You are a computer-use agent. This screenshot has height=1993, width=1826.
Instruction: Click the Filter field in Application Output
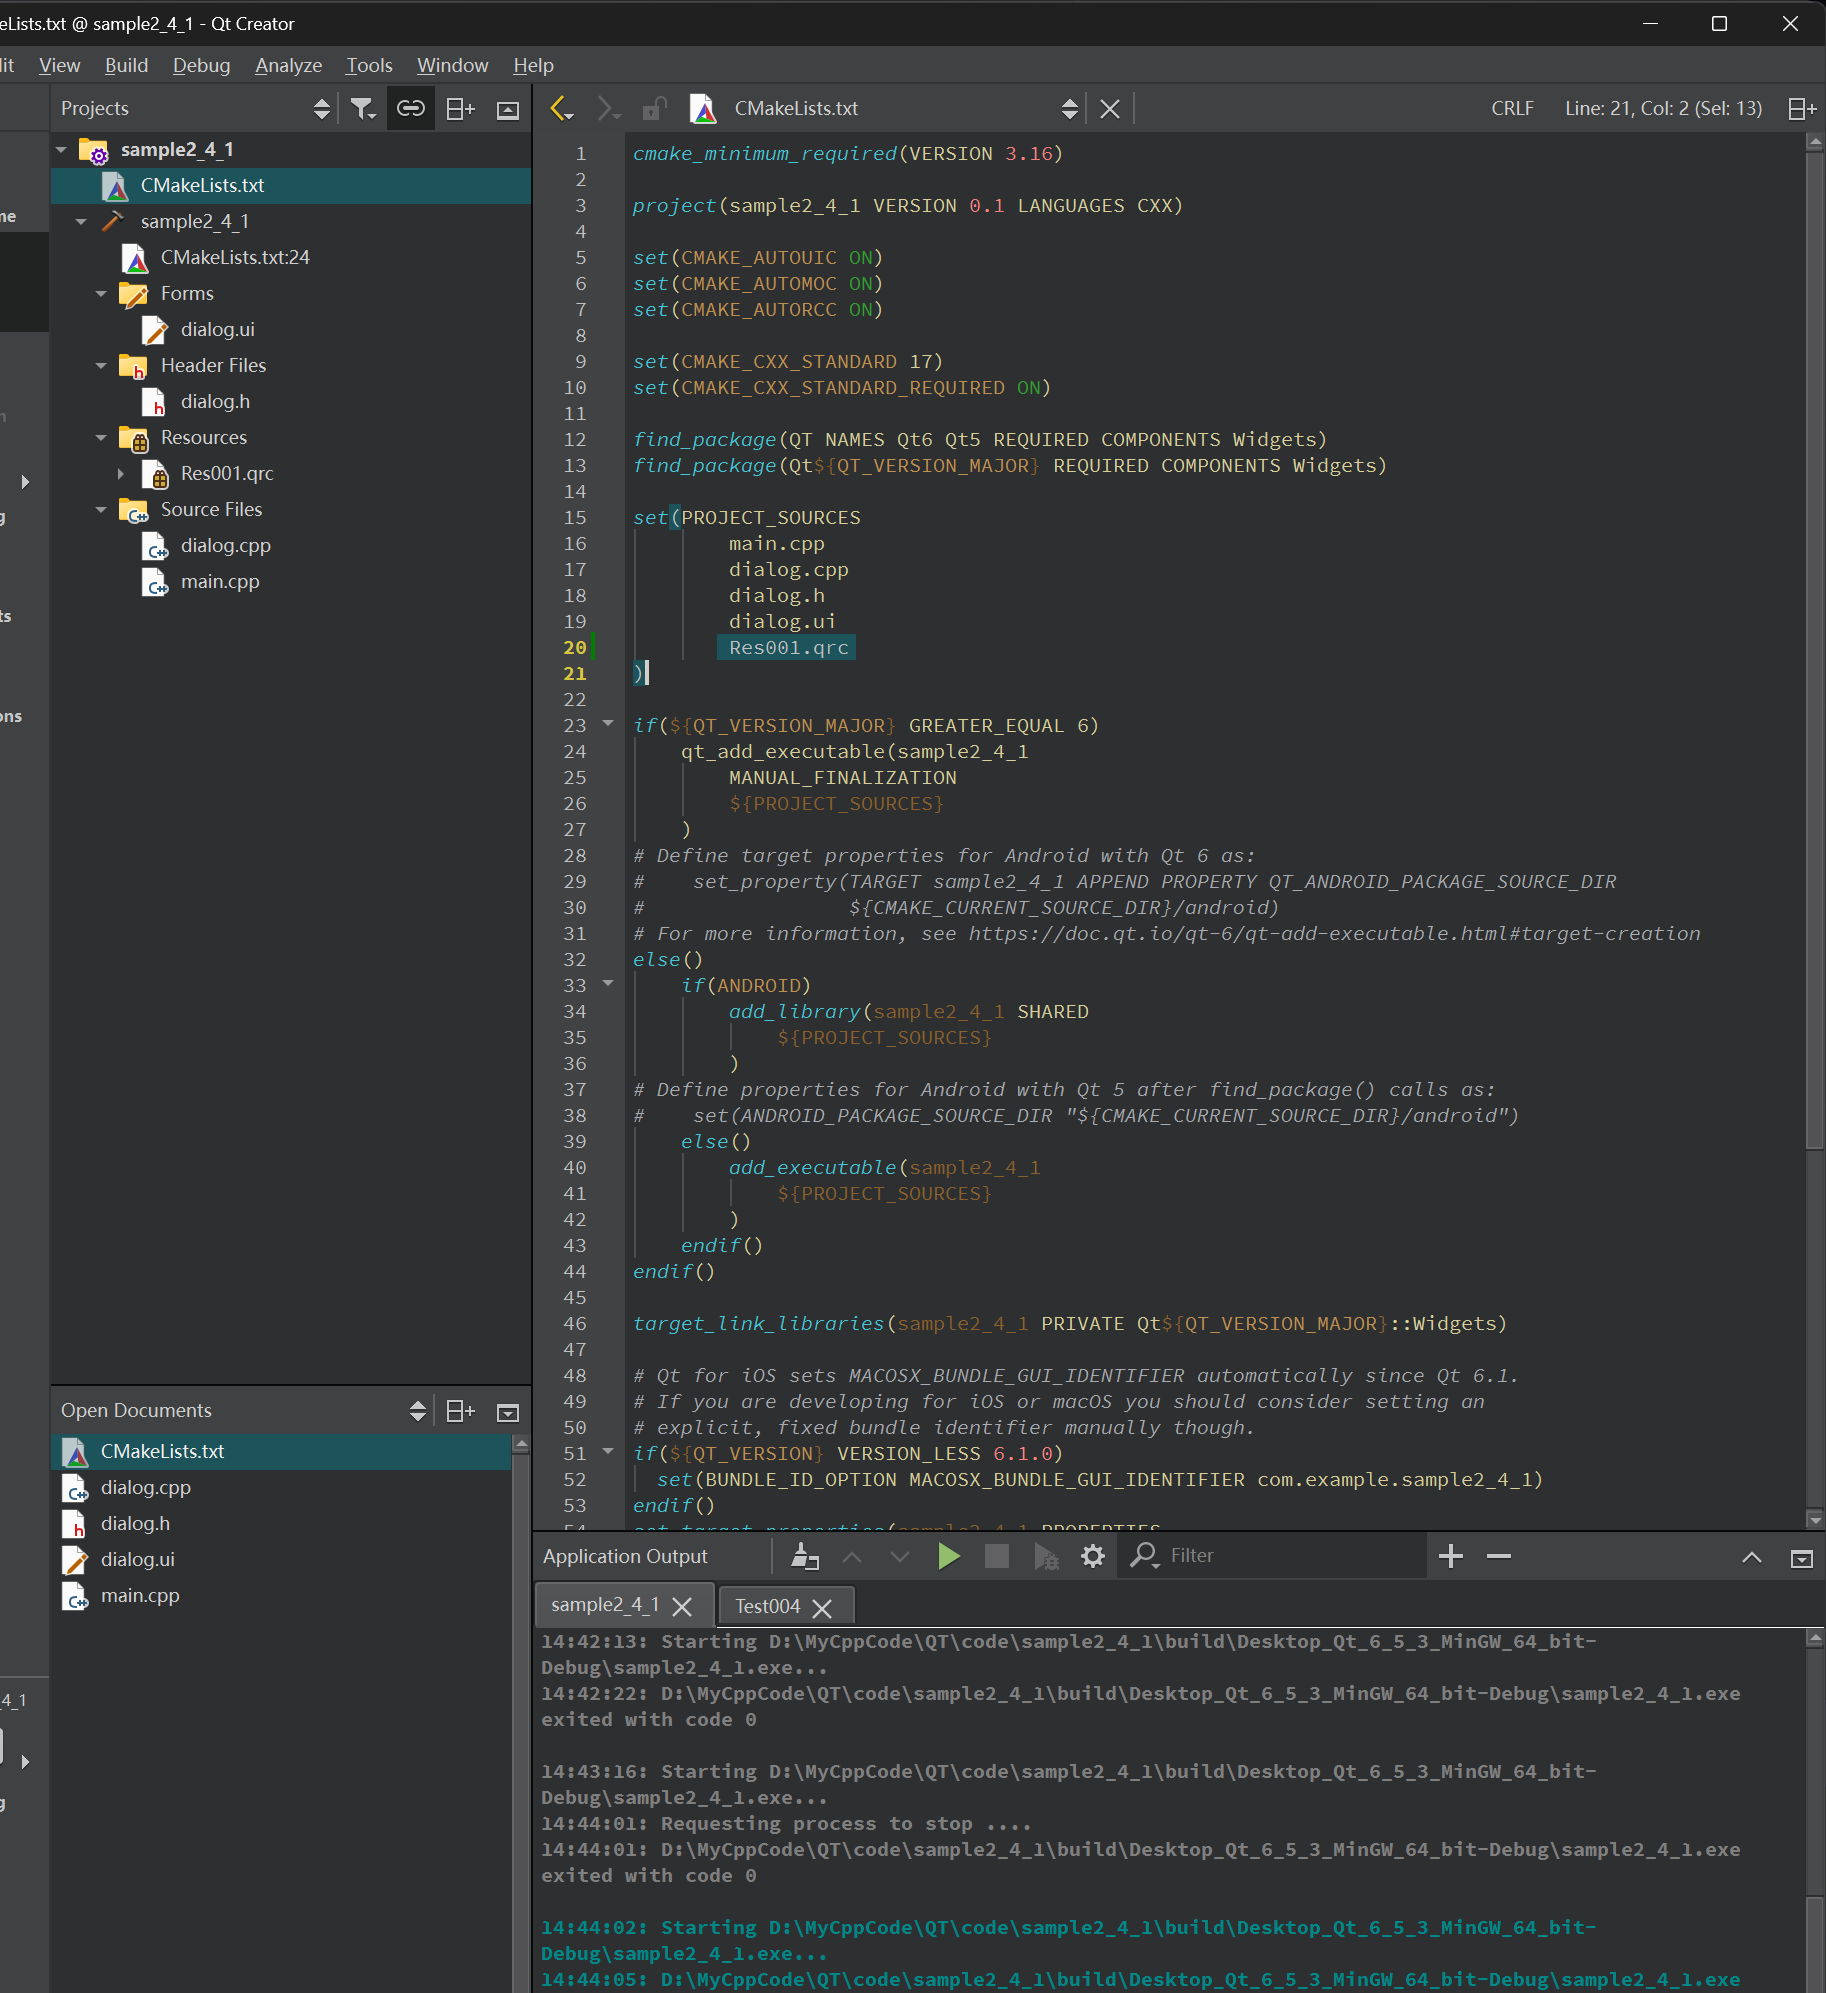1290,1556
